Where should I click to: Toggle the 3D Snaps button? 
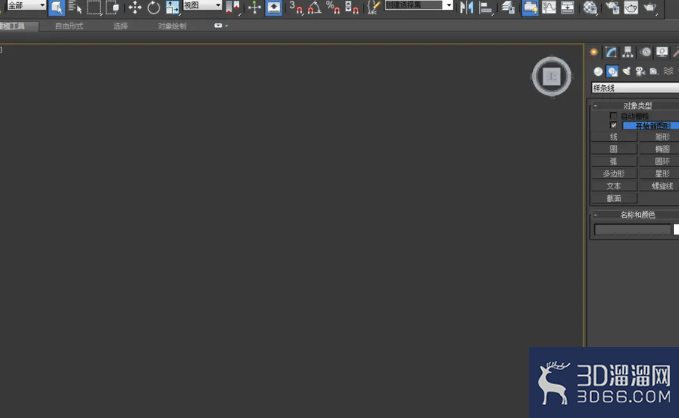coord(296,7)
